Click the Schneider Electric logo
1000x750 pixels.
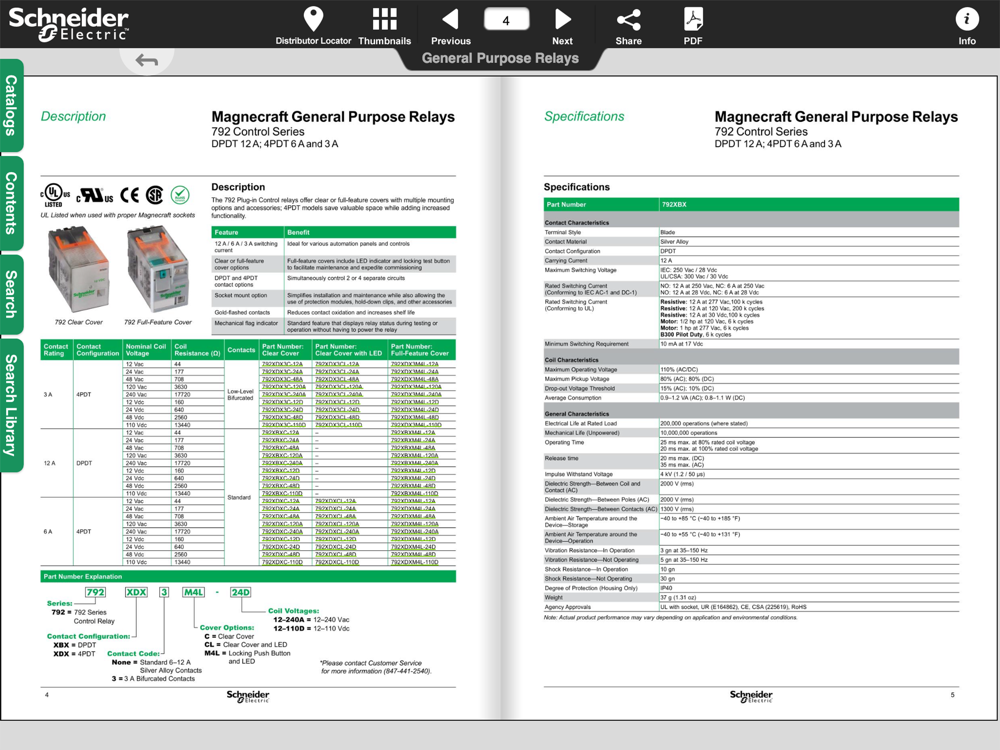pyautogui.click(x=68, y=24)
